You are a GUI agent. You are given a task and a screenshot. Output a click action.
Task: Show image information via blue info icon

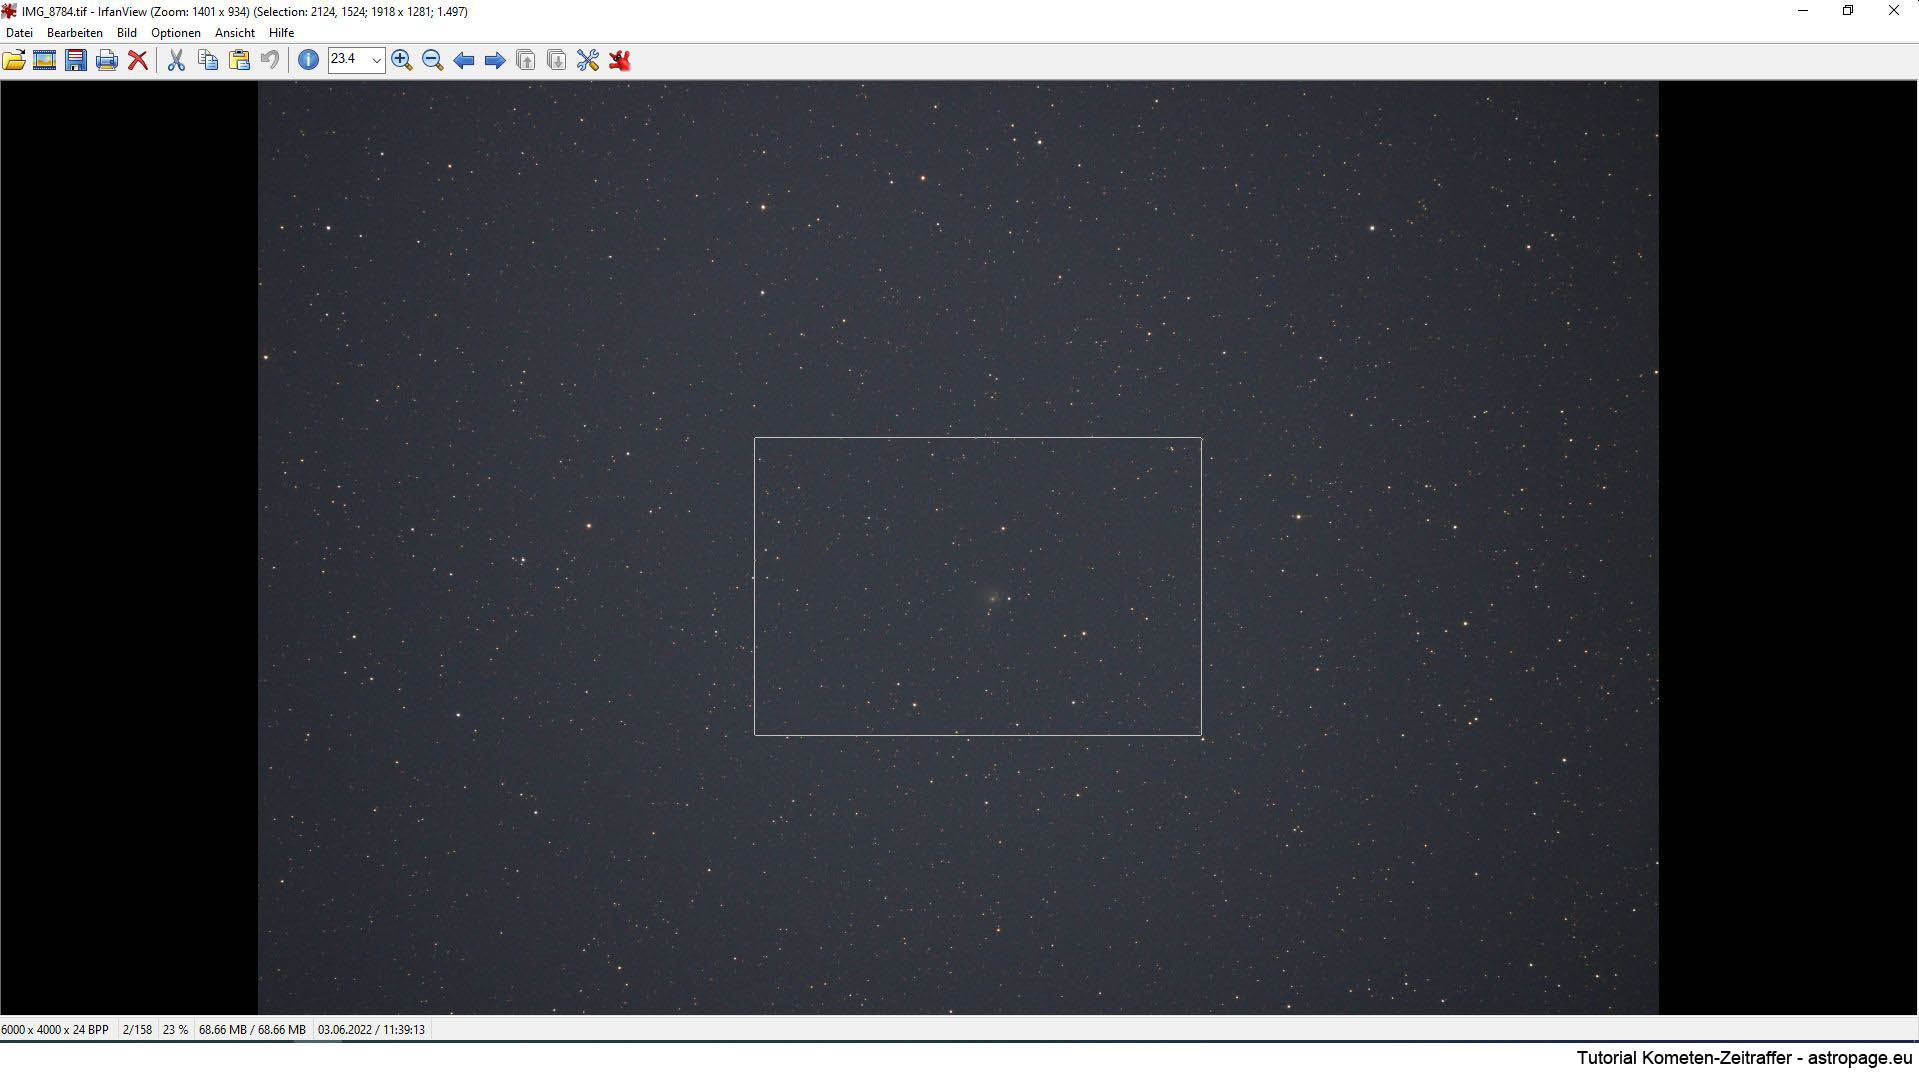[308, 60]
